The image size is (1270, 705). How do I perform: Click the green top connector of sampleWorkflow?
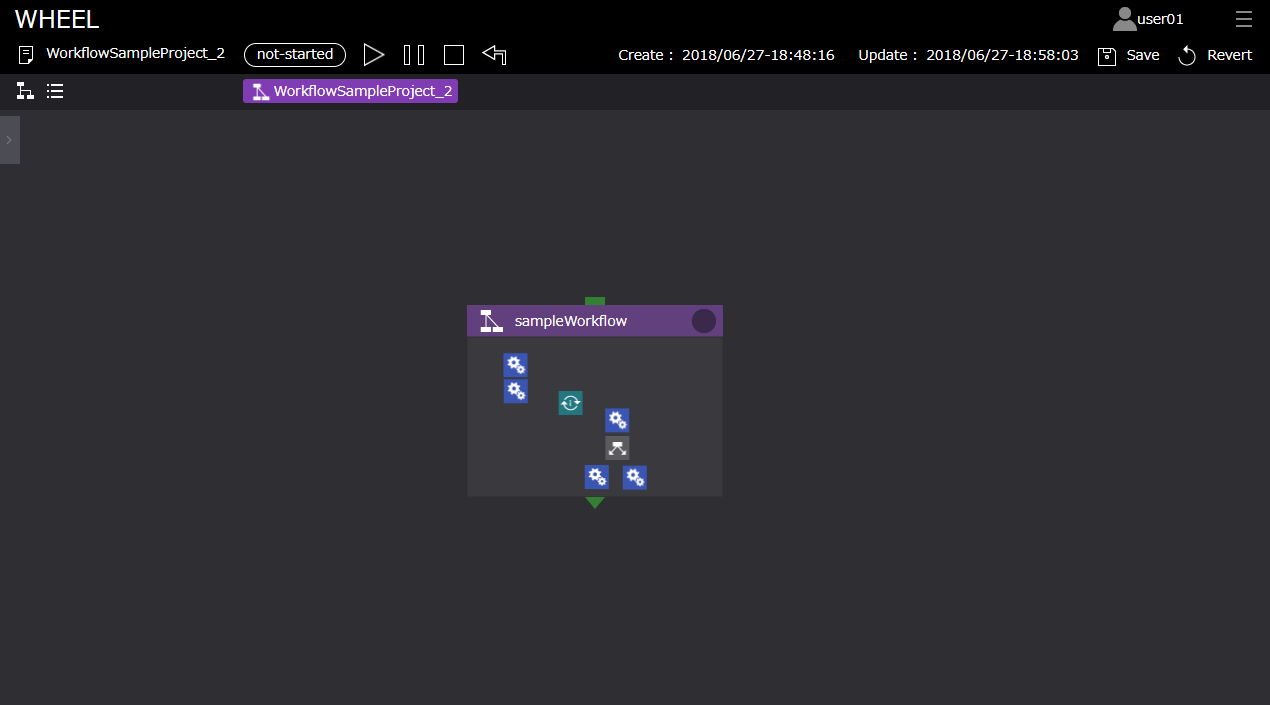pos(595,301)
